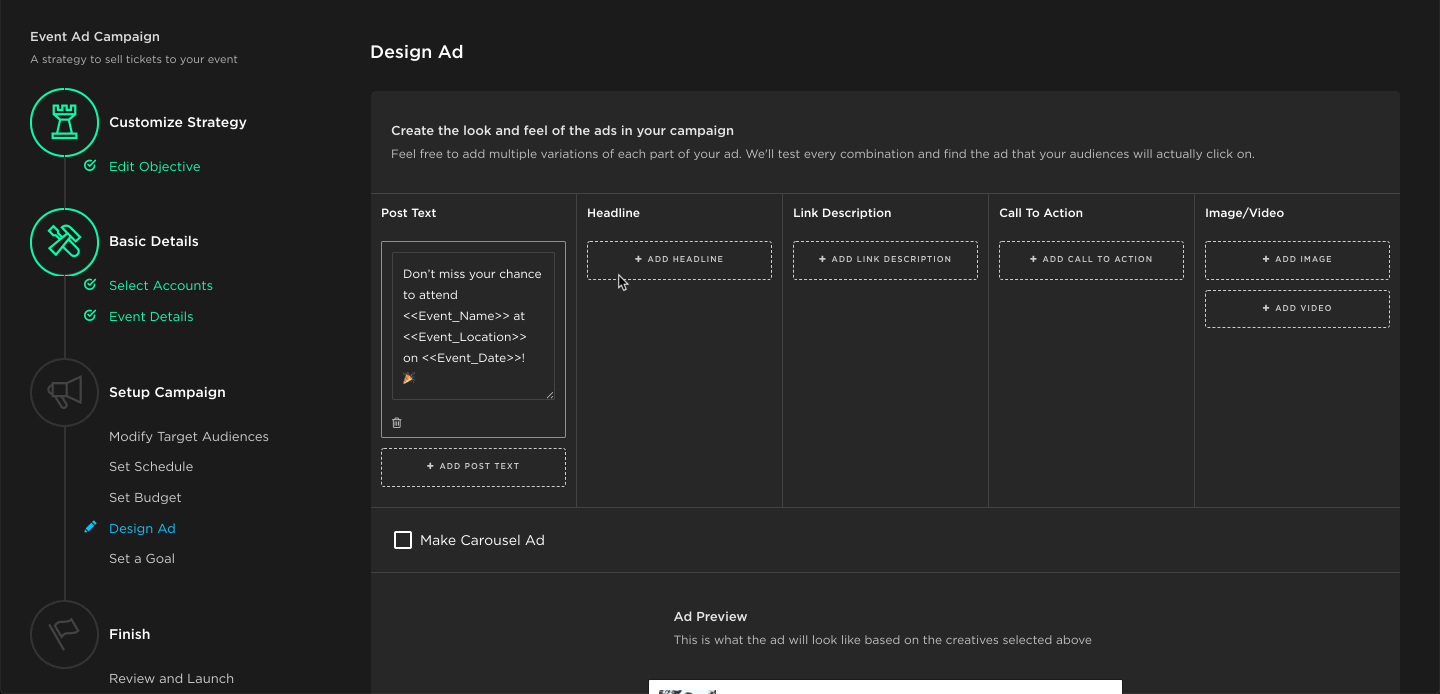Open Modify Target Audiences step
The image size is (1440, 694).
pos(189,436)
